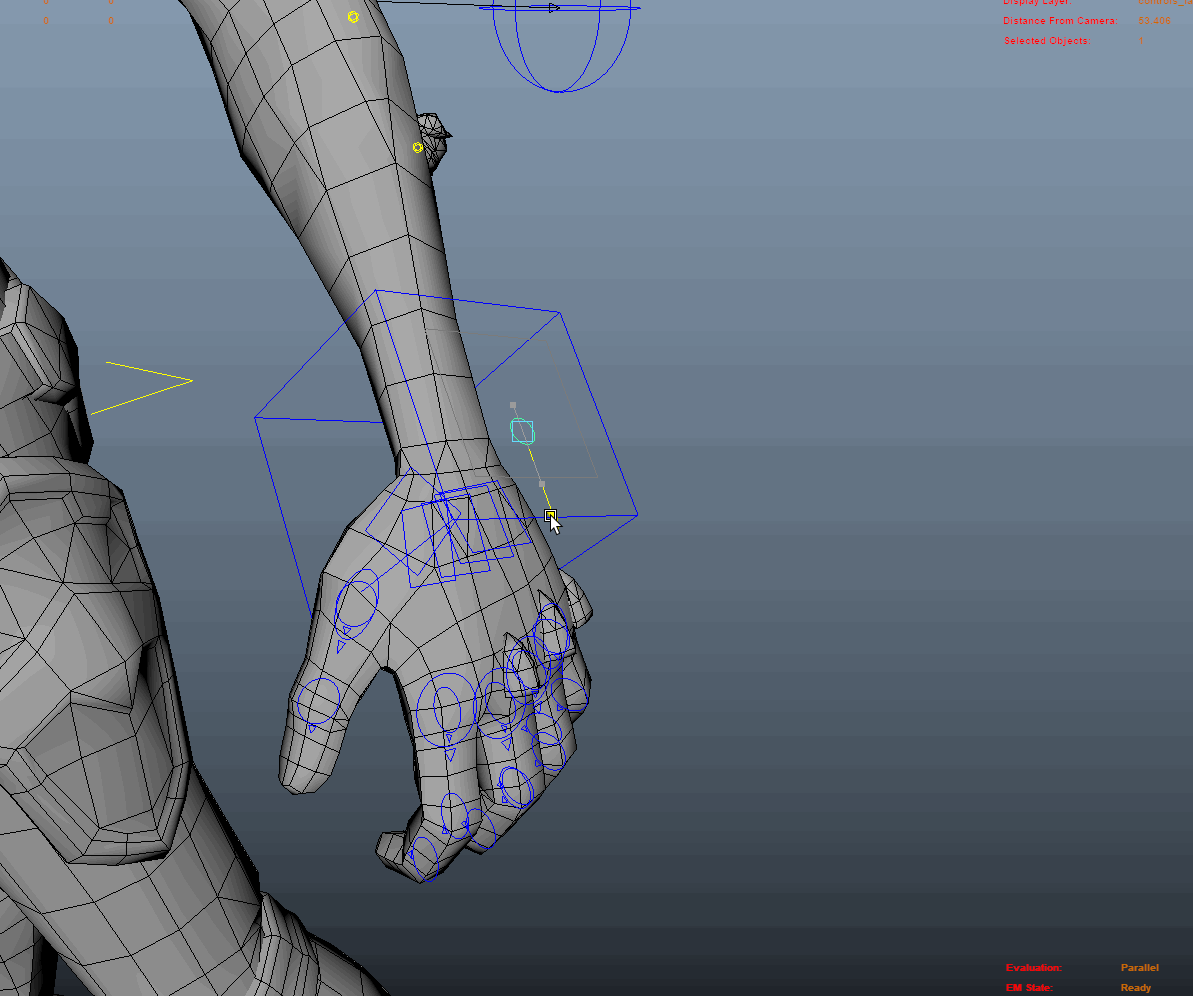The height and width of the screenshot is (996, 1193).
Task: Click the 'Selected Objects:' HUD label
Action: click(x=1046, y=40)
